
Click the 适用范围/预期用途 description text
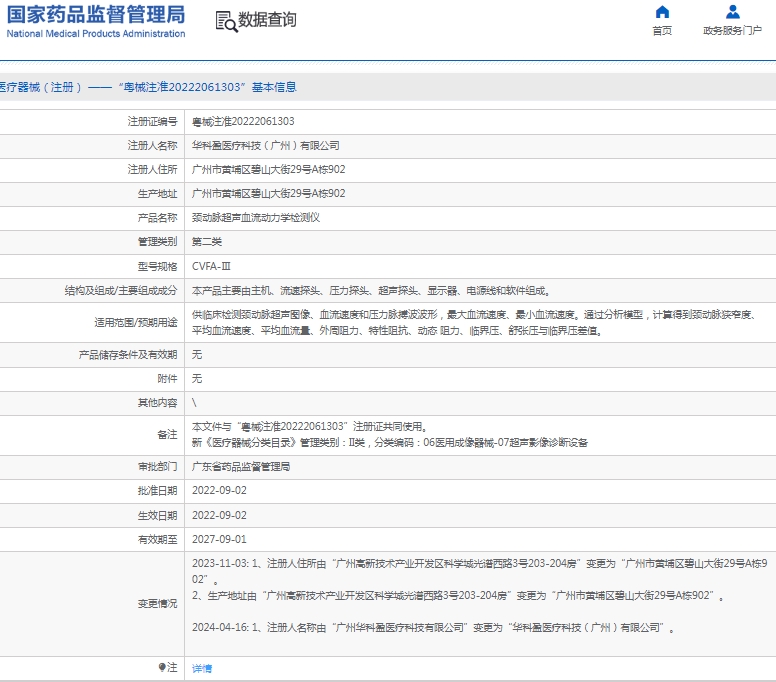[x=474, y=322]
